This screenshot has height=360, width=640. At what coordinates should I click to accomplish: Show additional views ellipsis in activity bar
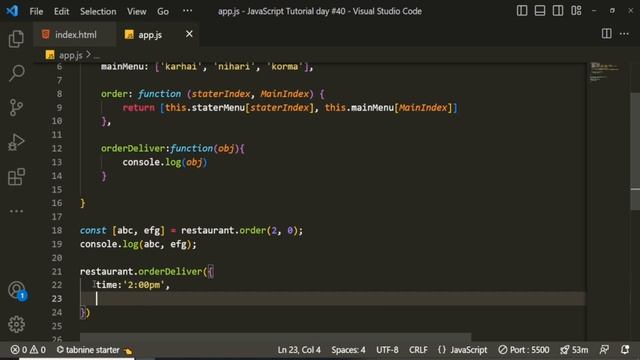click(x=16, y=211)
